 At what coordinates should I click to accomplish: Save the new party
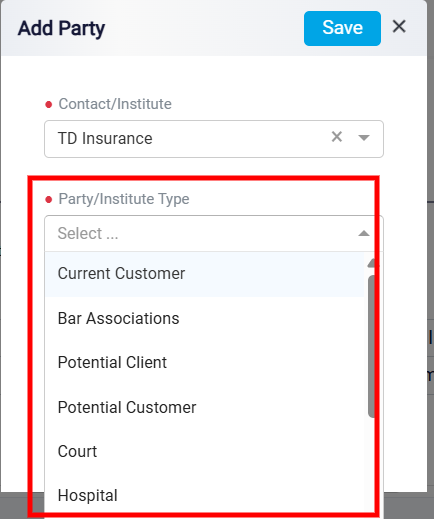coord(342,28)
